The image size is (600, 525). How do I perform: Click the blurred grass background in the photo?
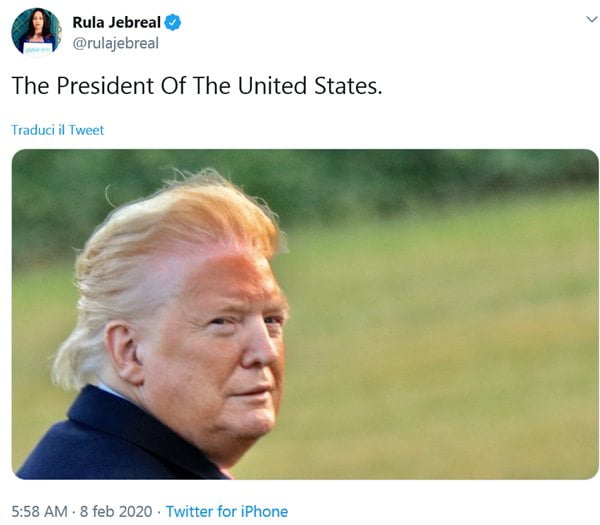(x=440, y=344)
